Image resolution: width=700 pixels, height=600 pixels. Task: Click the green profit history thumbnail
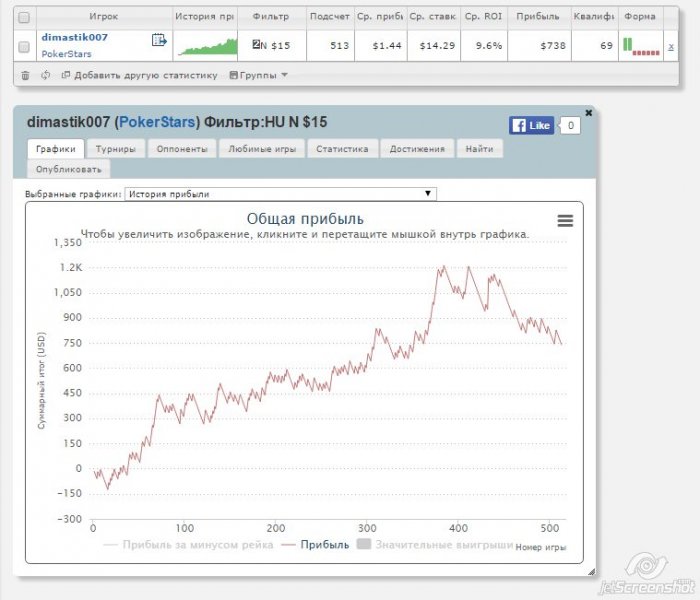tap(207, 46)
